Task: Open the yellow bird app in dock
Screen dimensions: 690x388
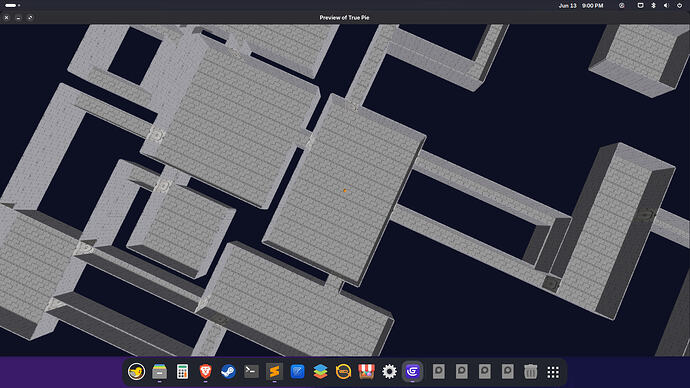Action: (x=136, y=372)
